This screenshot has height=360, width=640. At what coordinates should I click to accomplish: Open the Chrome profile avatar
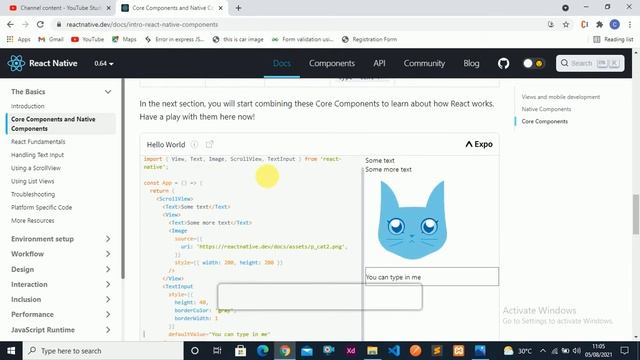[615, 24]
